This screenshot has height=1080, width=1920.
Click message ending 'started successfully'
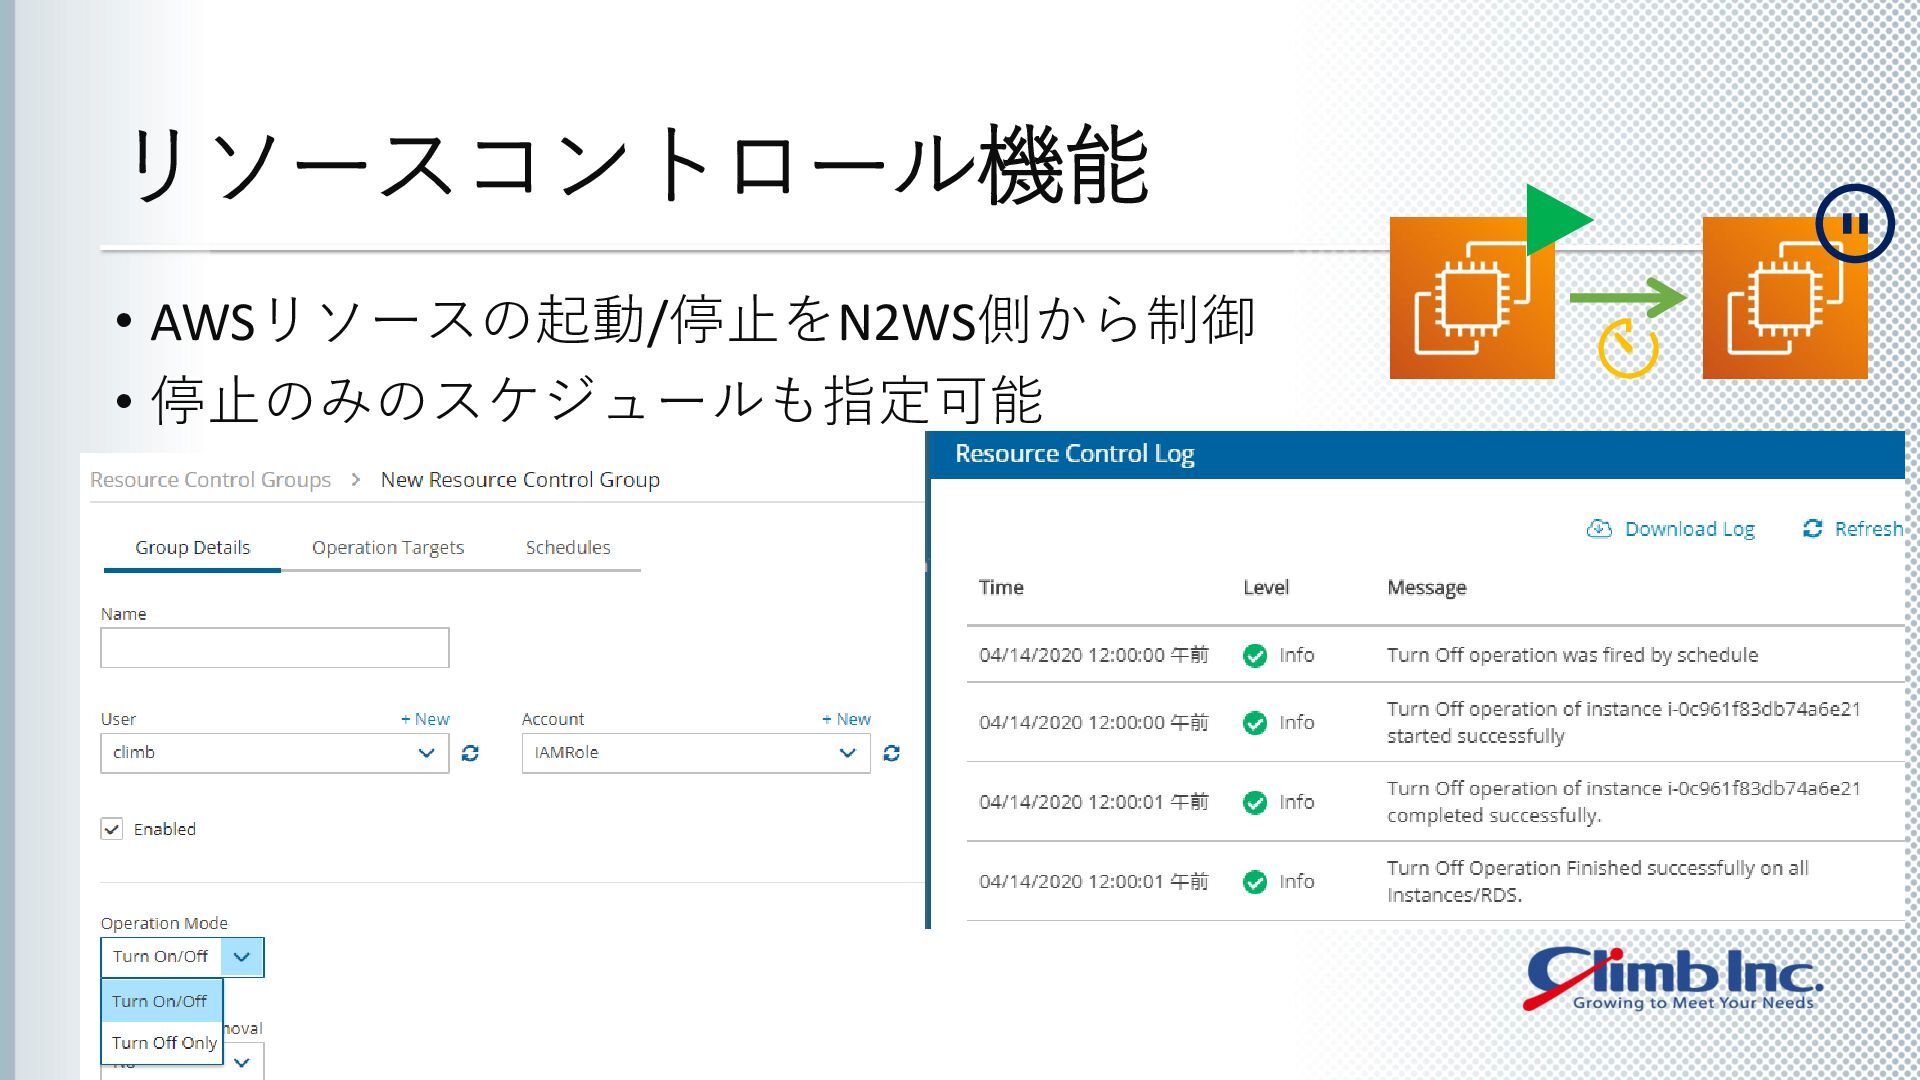(x=1624, y=722)
